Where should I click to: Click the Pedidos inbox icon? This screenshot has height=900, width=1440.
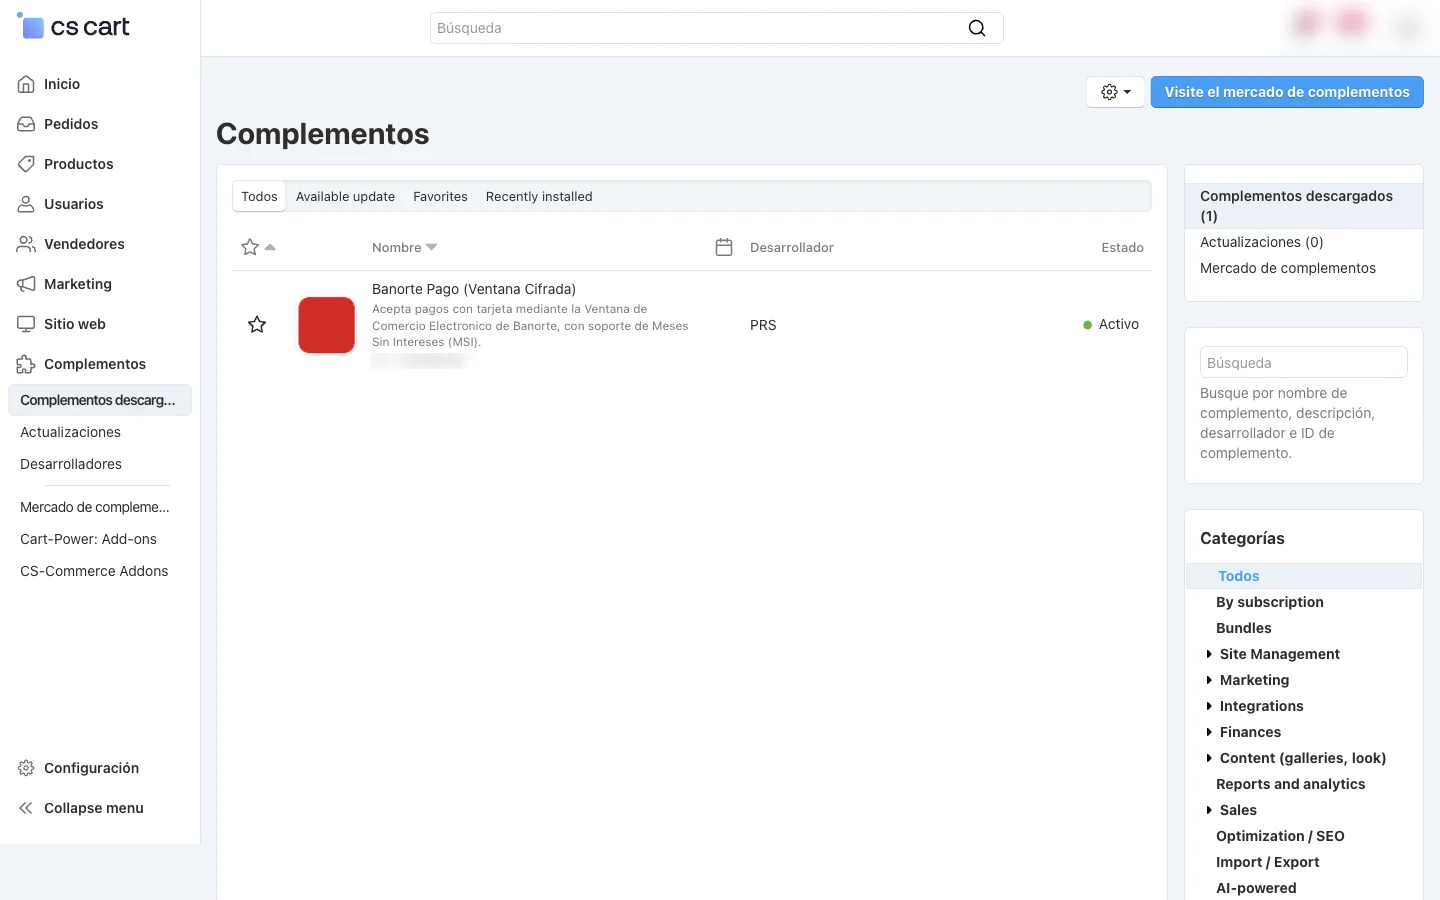coord(26,124)
